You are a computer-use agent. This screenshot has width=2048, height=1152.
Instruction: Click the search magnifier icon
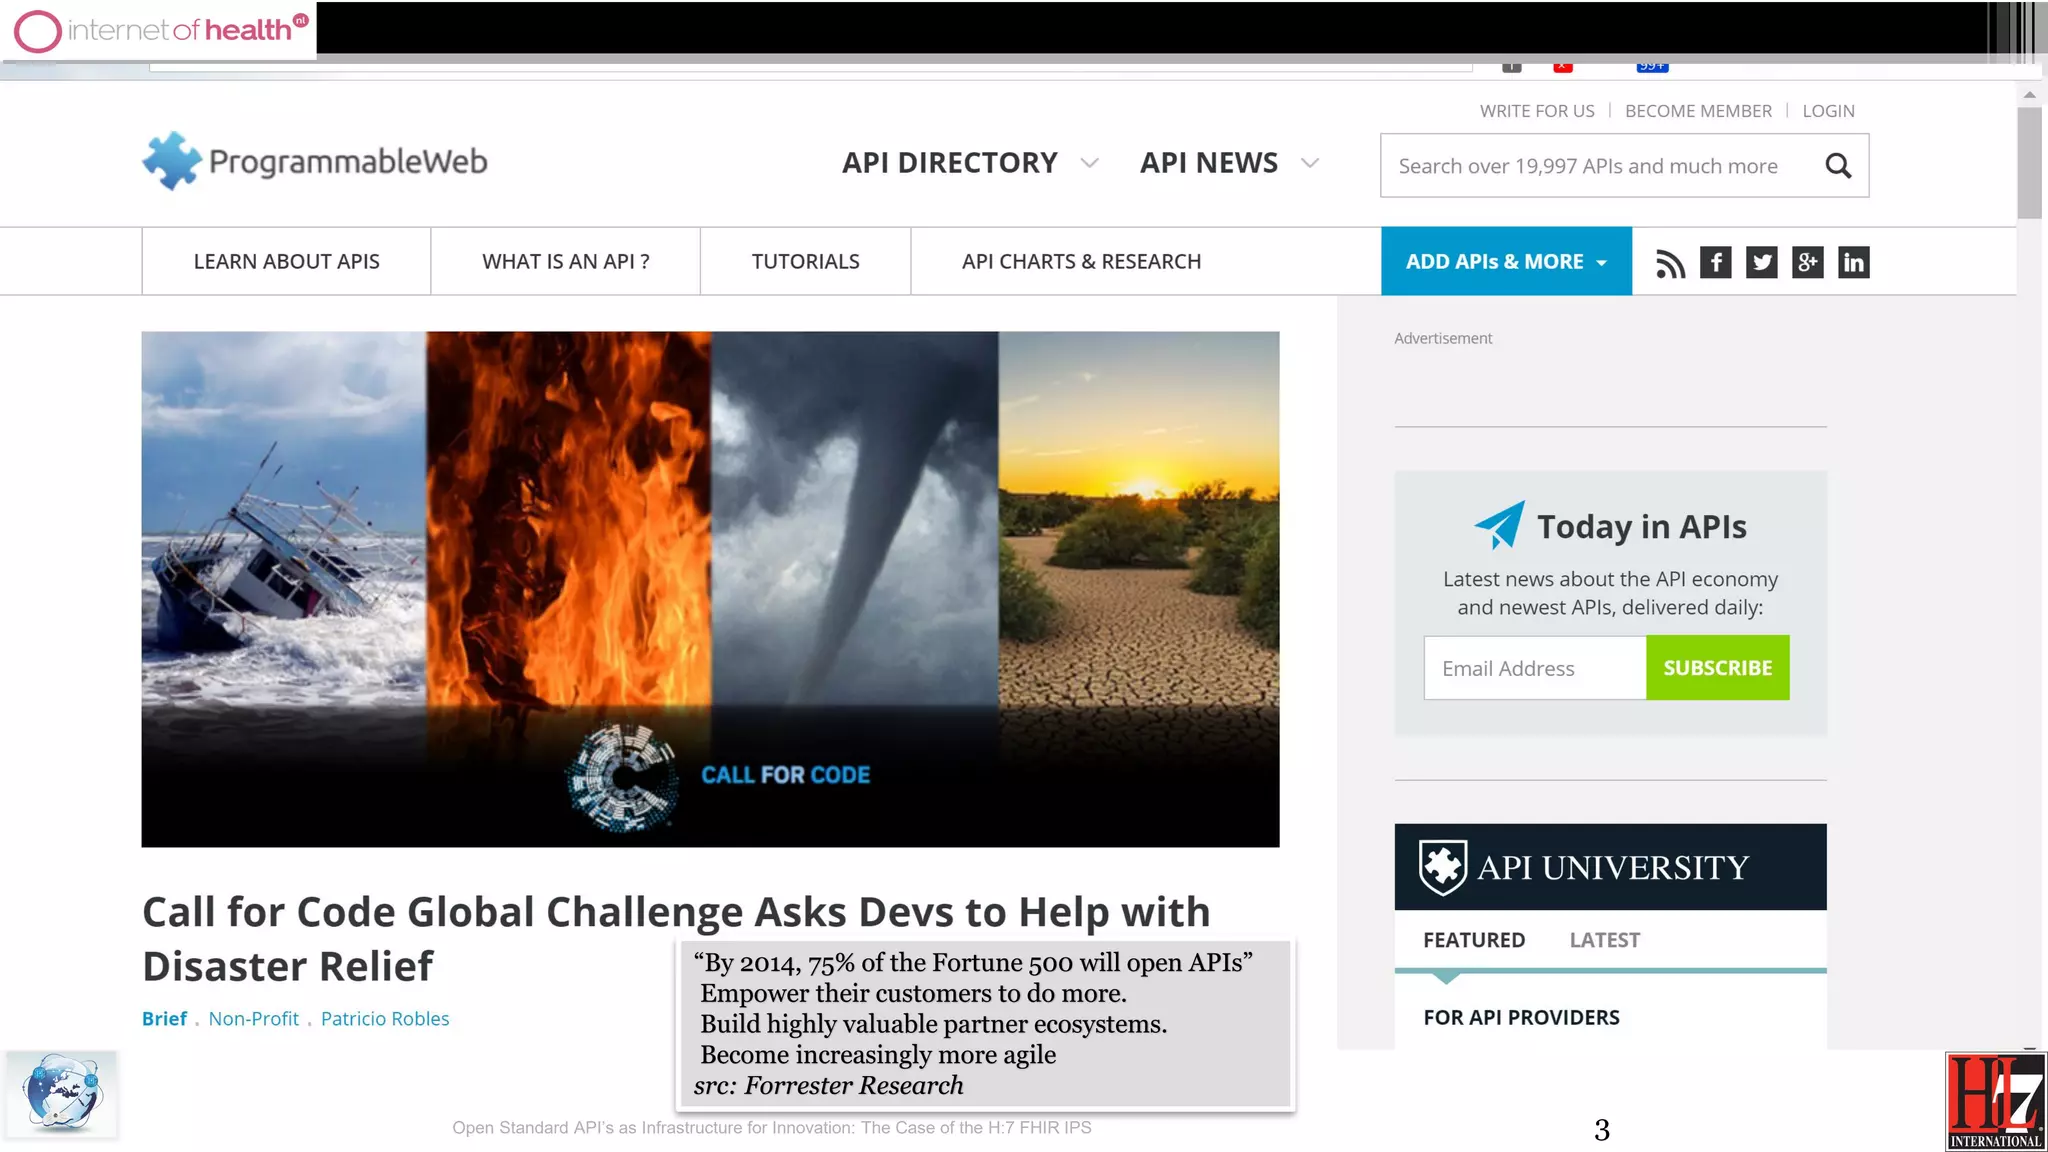[x=1838, y=166]
